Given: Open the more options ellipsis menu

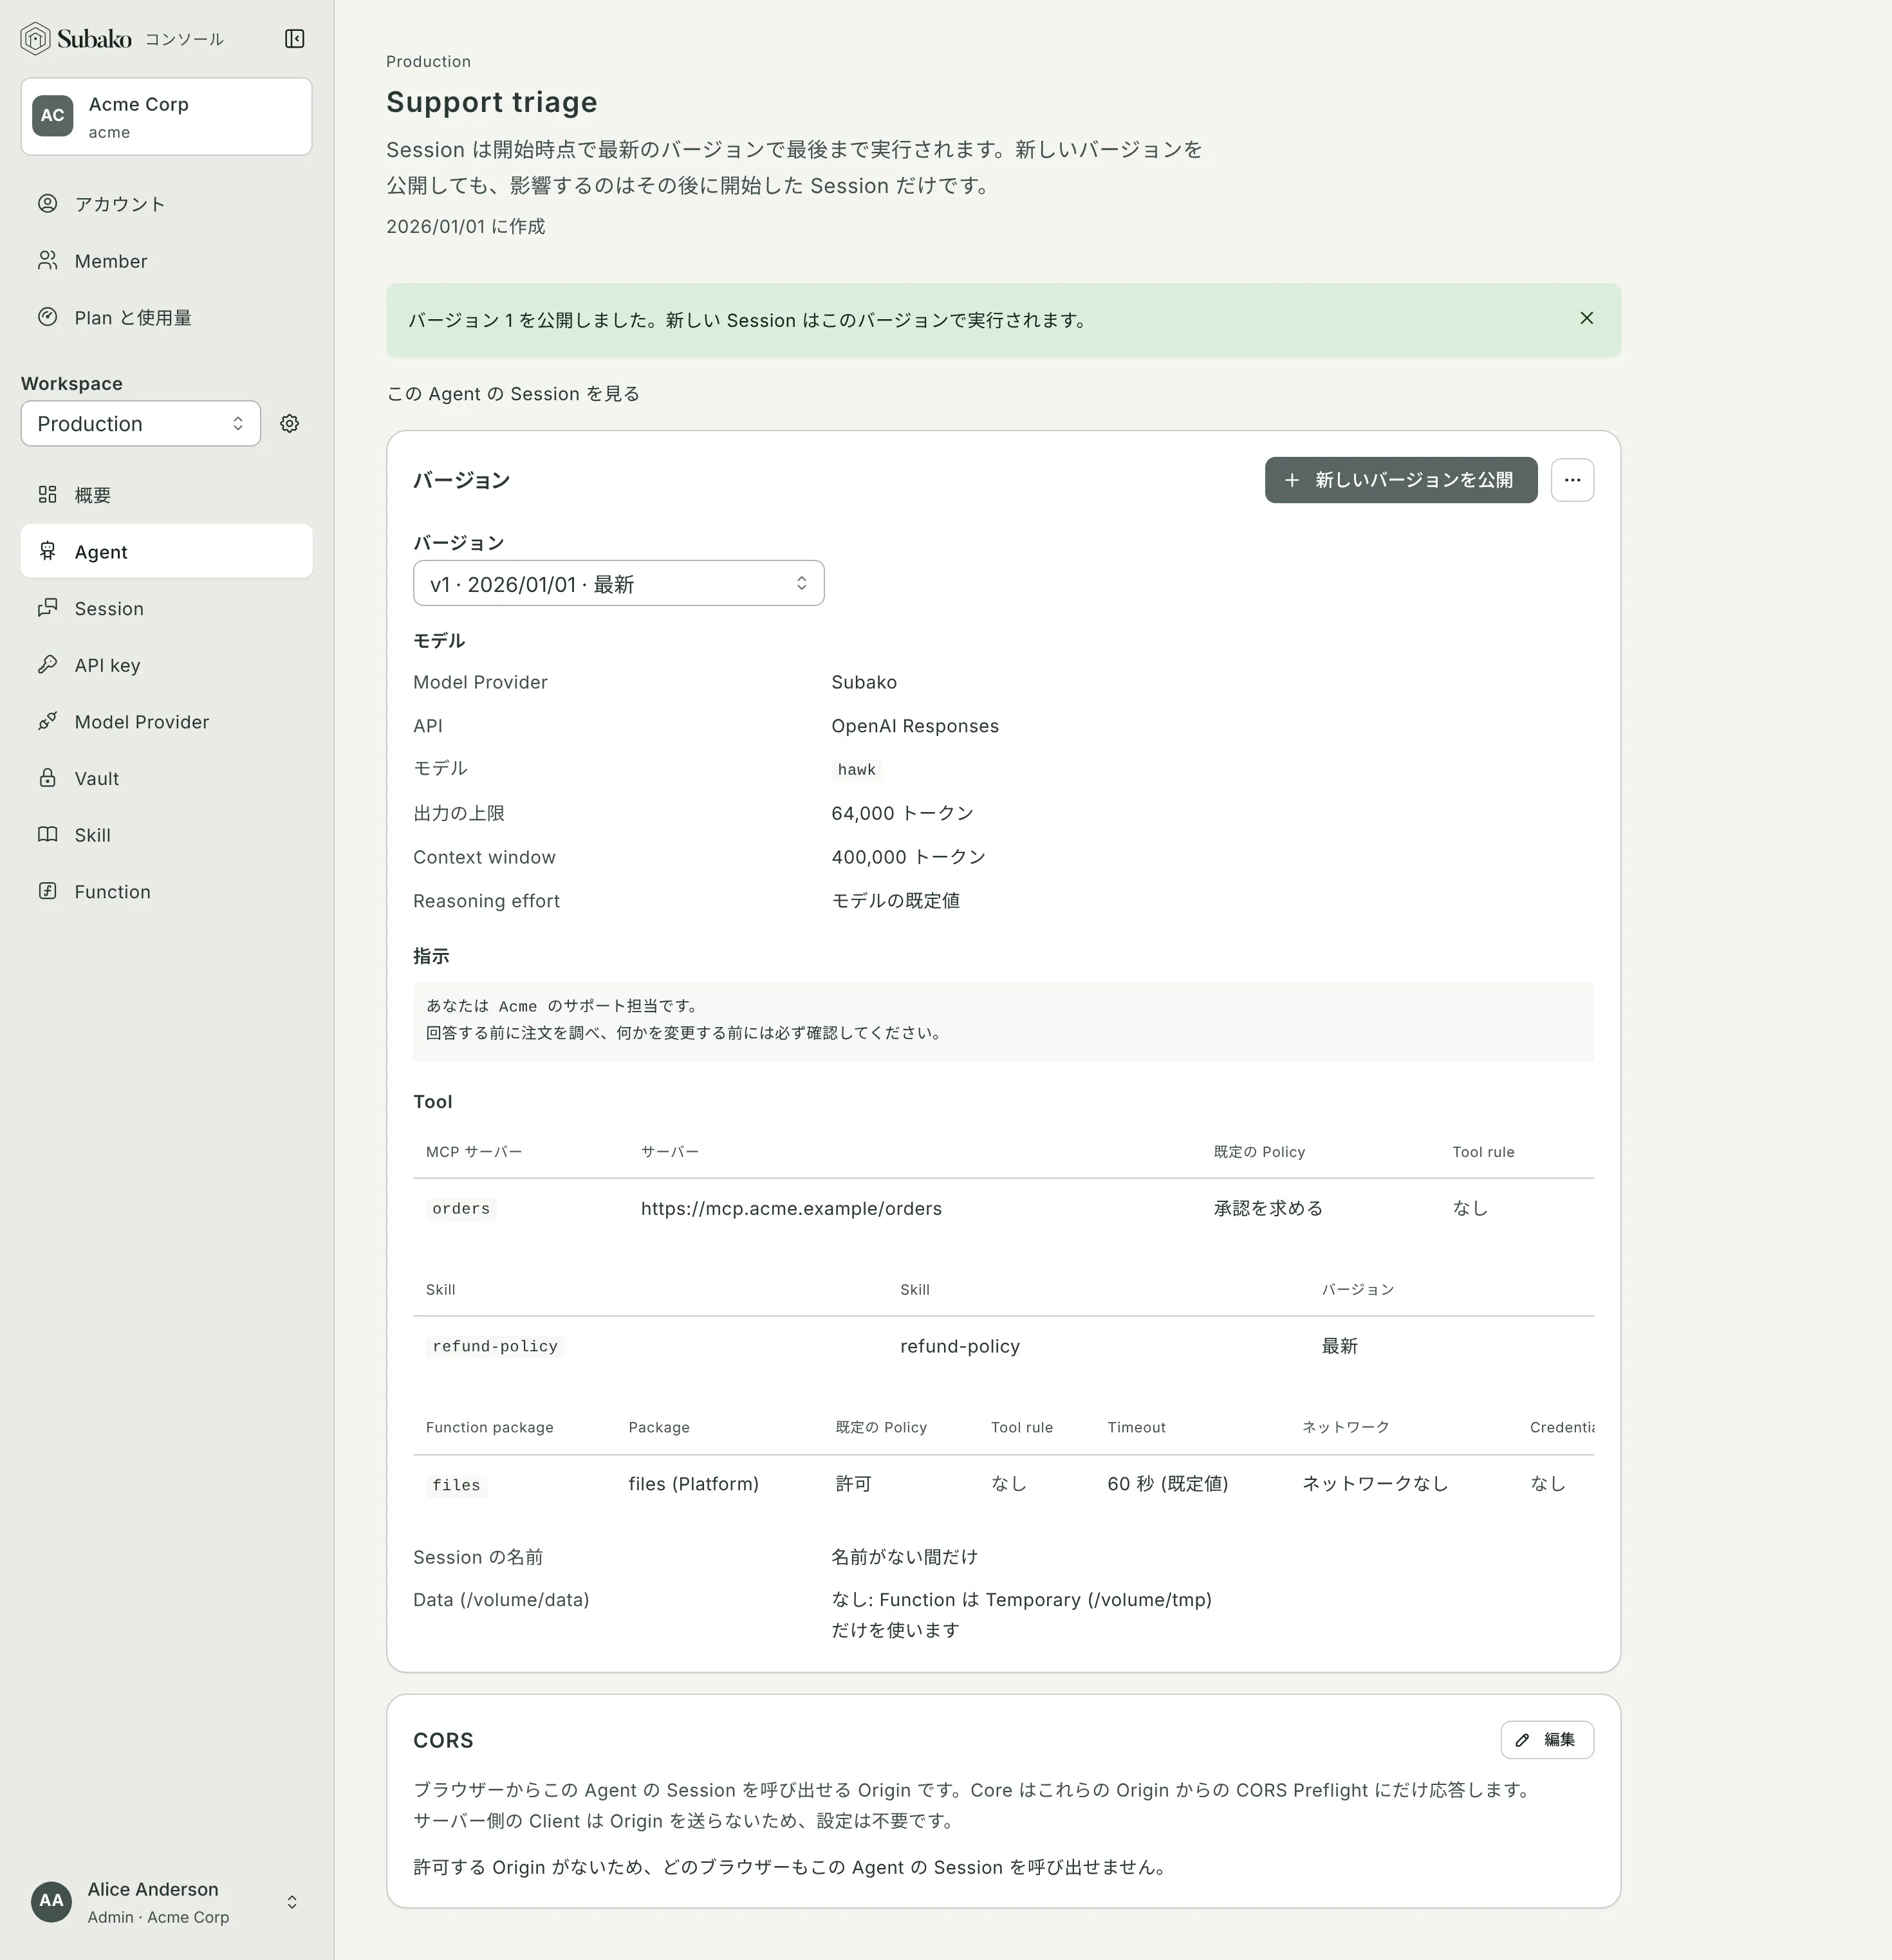Looking at the screenshot, I should click(1572, 480).
